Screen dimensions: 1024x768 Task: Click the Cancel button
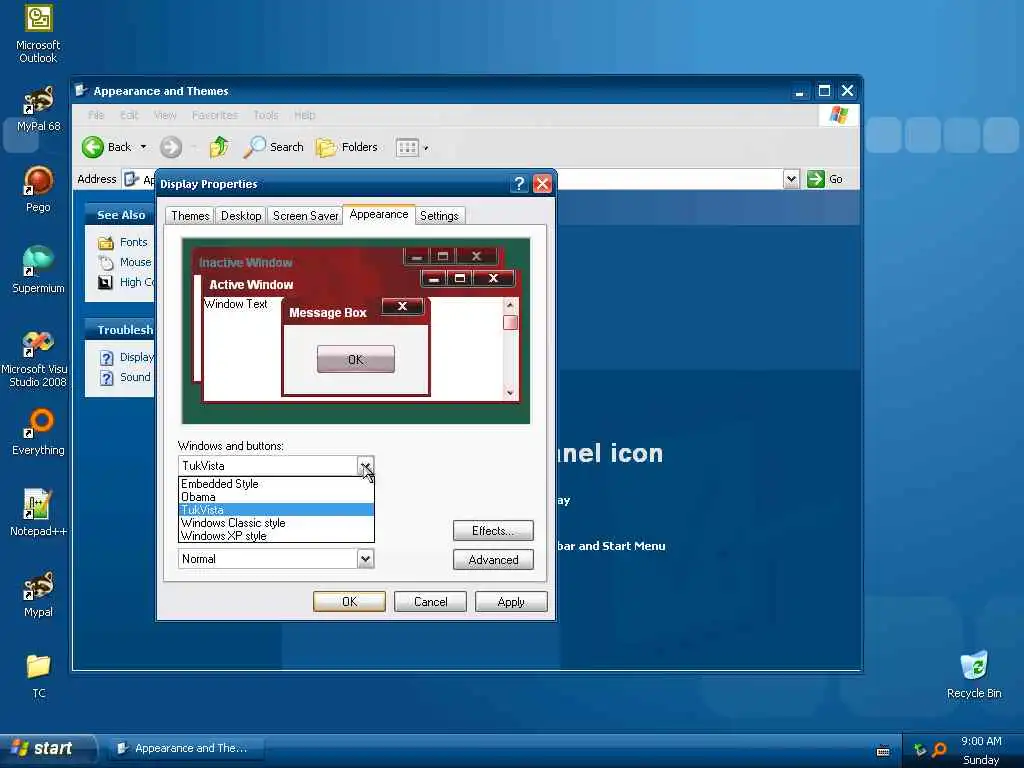(430, 601)
